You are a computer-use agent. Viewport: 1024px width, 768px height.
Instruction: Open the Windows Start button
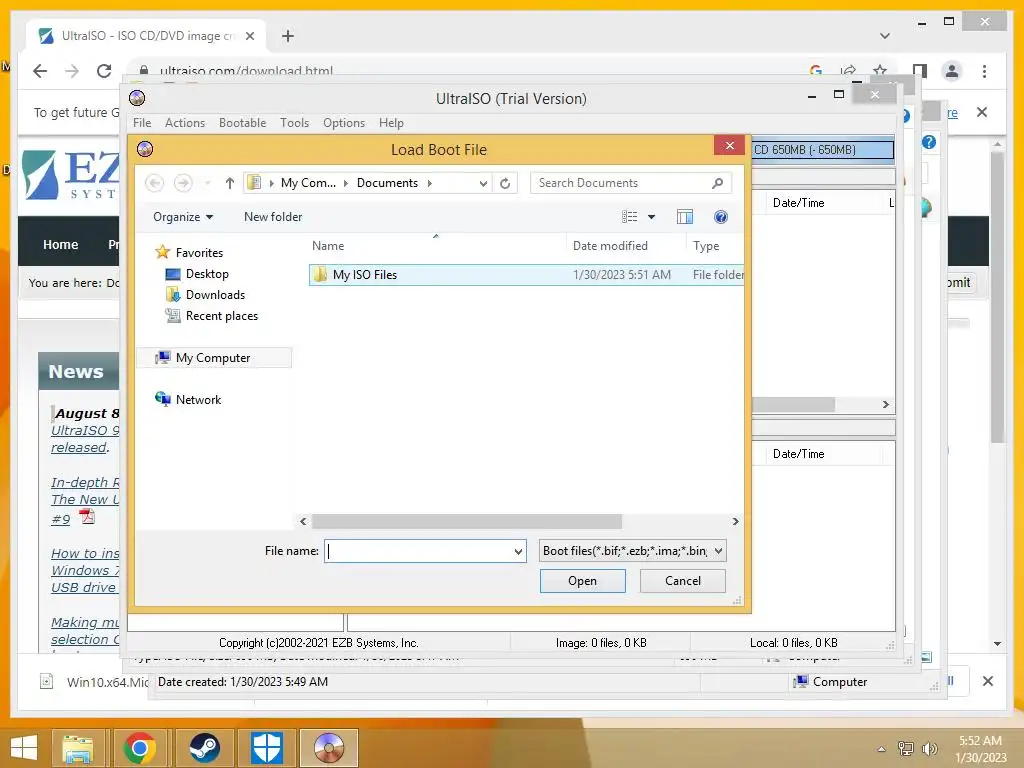click(x=24, y=747)
